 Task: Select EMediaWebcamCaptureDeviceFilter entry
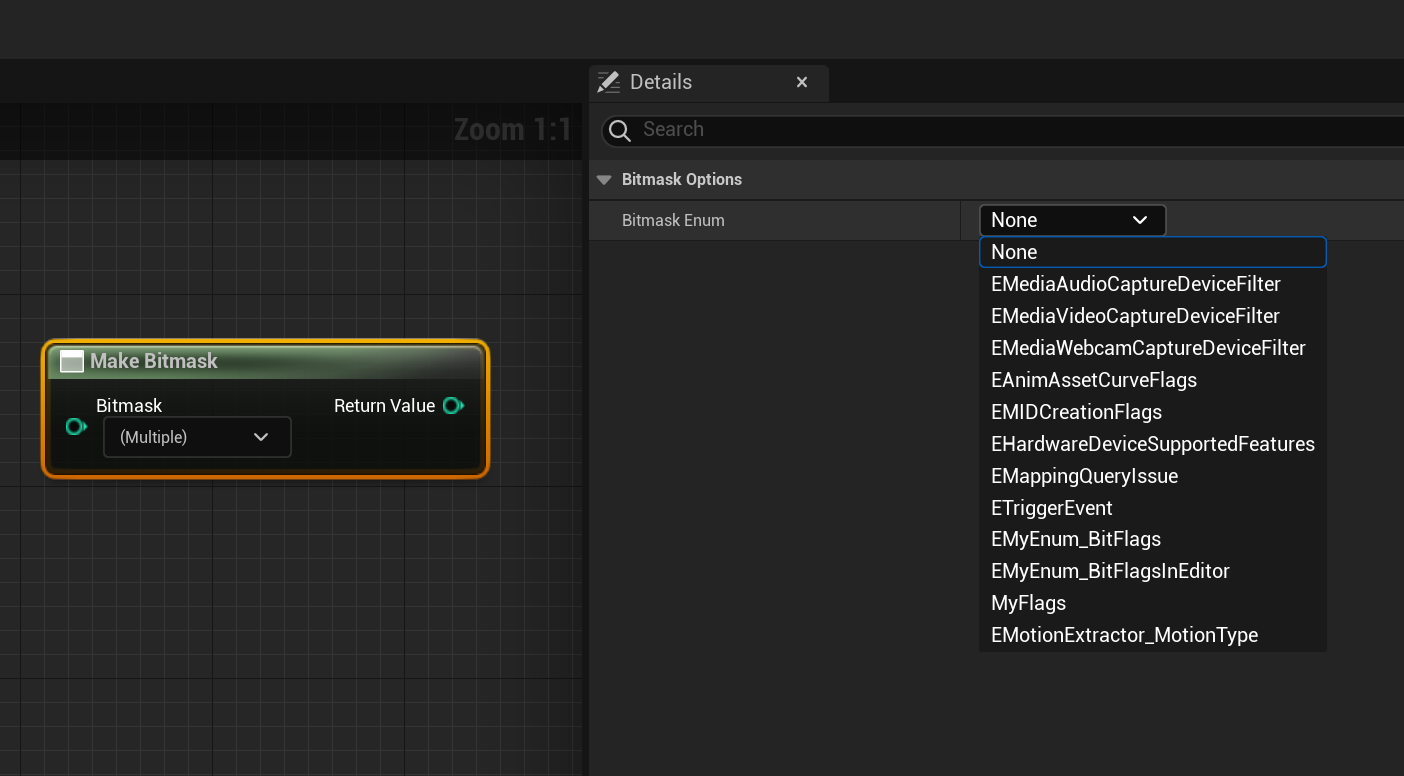pos(1147,348)
